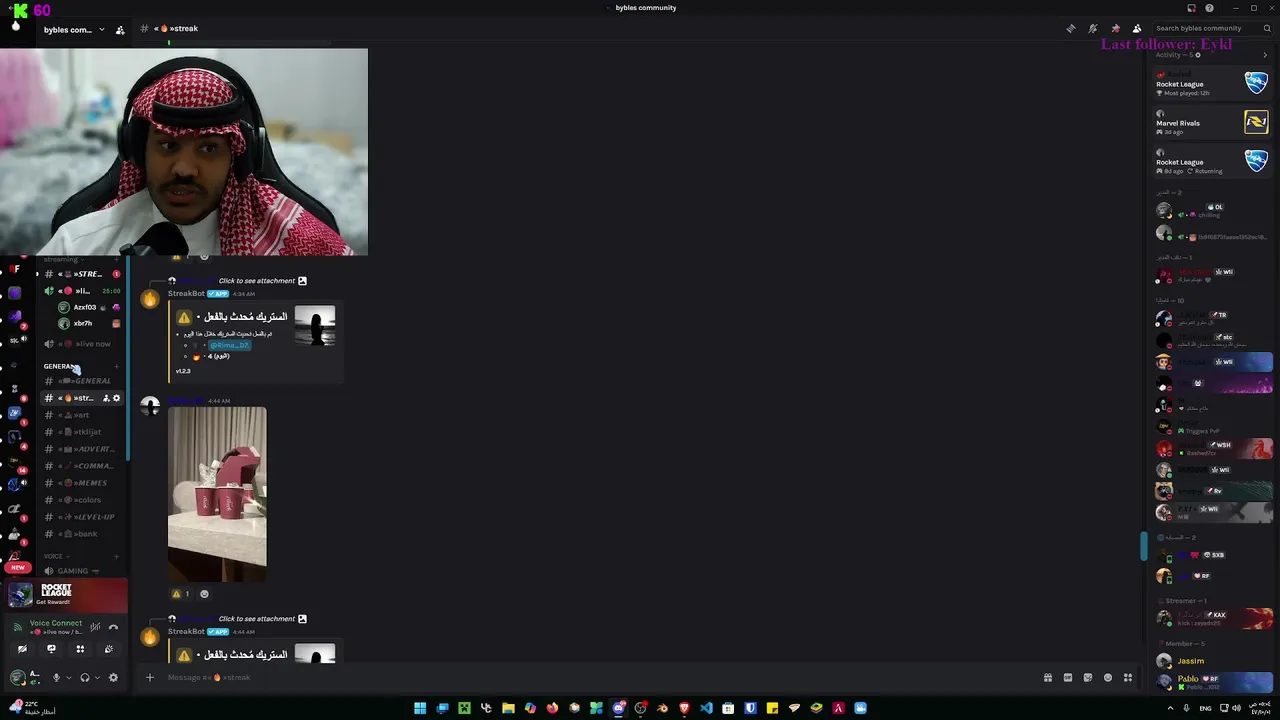Create a channel in GENERAL category plus
Image resolution: width=1280 pixels, height=720 pixels.
pyautogui.click(x=117, y=366)
